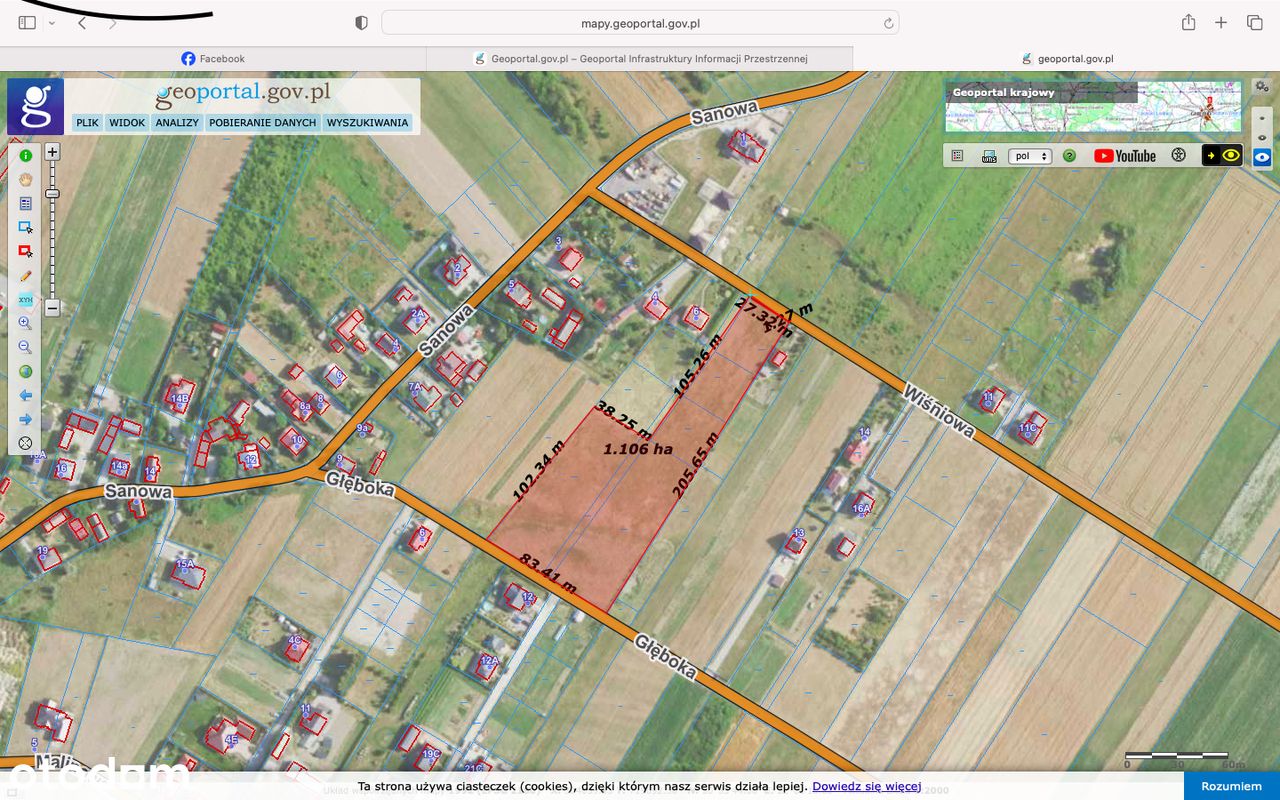Open a new tab with plus
Viewport: 1280px width, 800px height.
click(1221, 22)
